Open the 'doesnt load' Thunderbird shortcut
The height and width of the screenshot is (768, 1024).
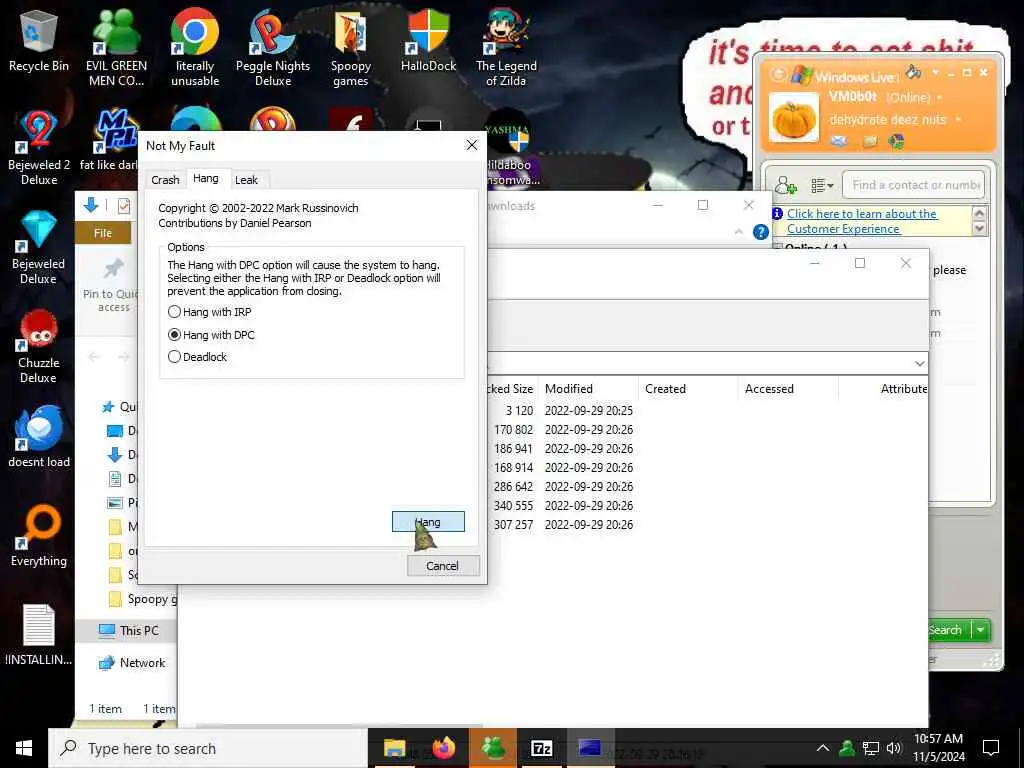(39, 437)
